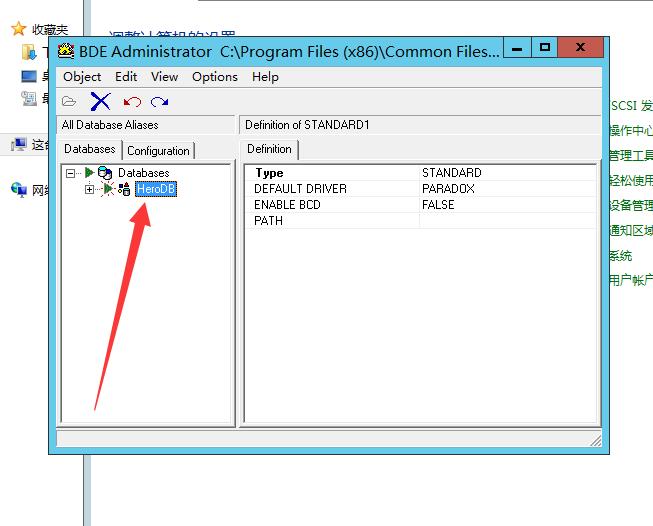Image resolution: width=653 pixels, height=526 pixels.
Task: Open the Options menu
Action: pos(214,76)
